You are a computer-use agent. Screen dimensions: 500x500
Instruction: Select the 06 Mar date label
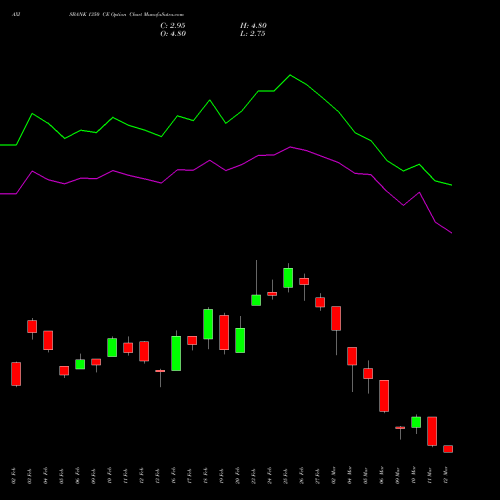[x=382, y=476]
